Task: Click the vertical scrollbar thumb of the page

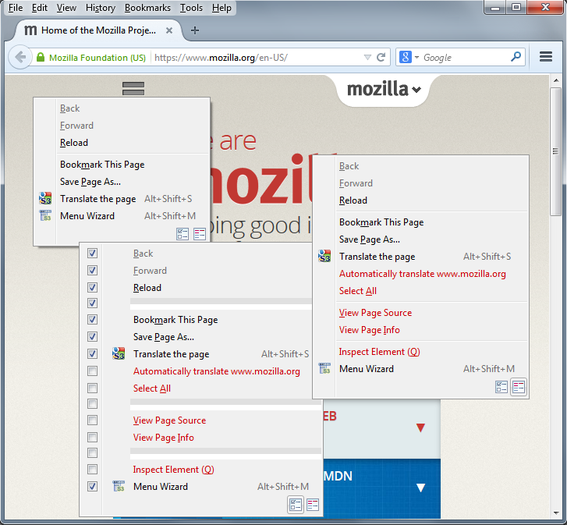Action: [x=555, y=151]
